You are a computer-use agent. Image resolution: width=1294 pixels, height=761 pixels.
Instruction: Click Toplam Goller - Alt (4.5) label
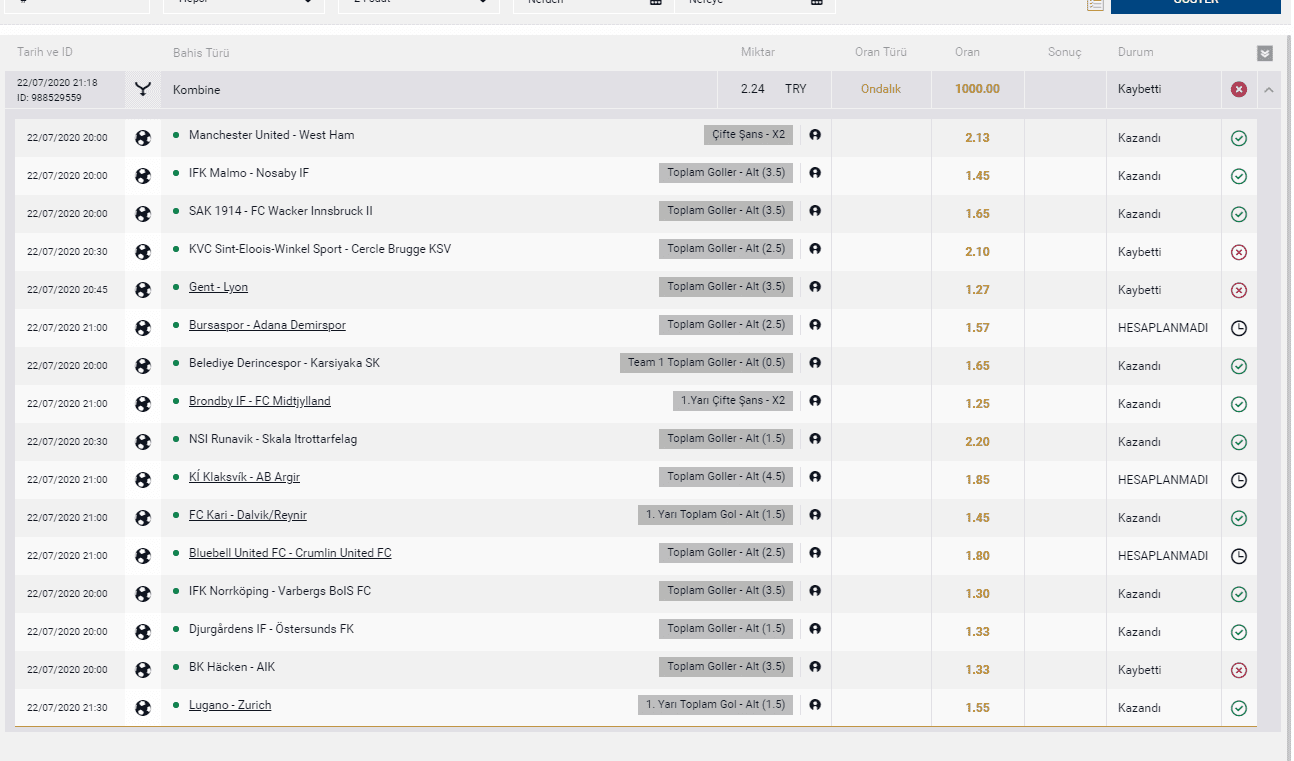point(726,477)
